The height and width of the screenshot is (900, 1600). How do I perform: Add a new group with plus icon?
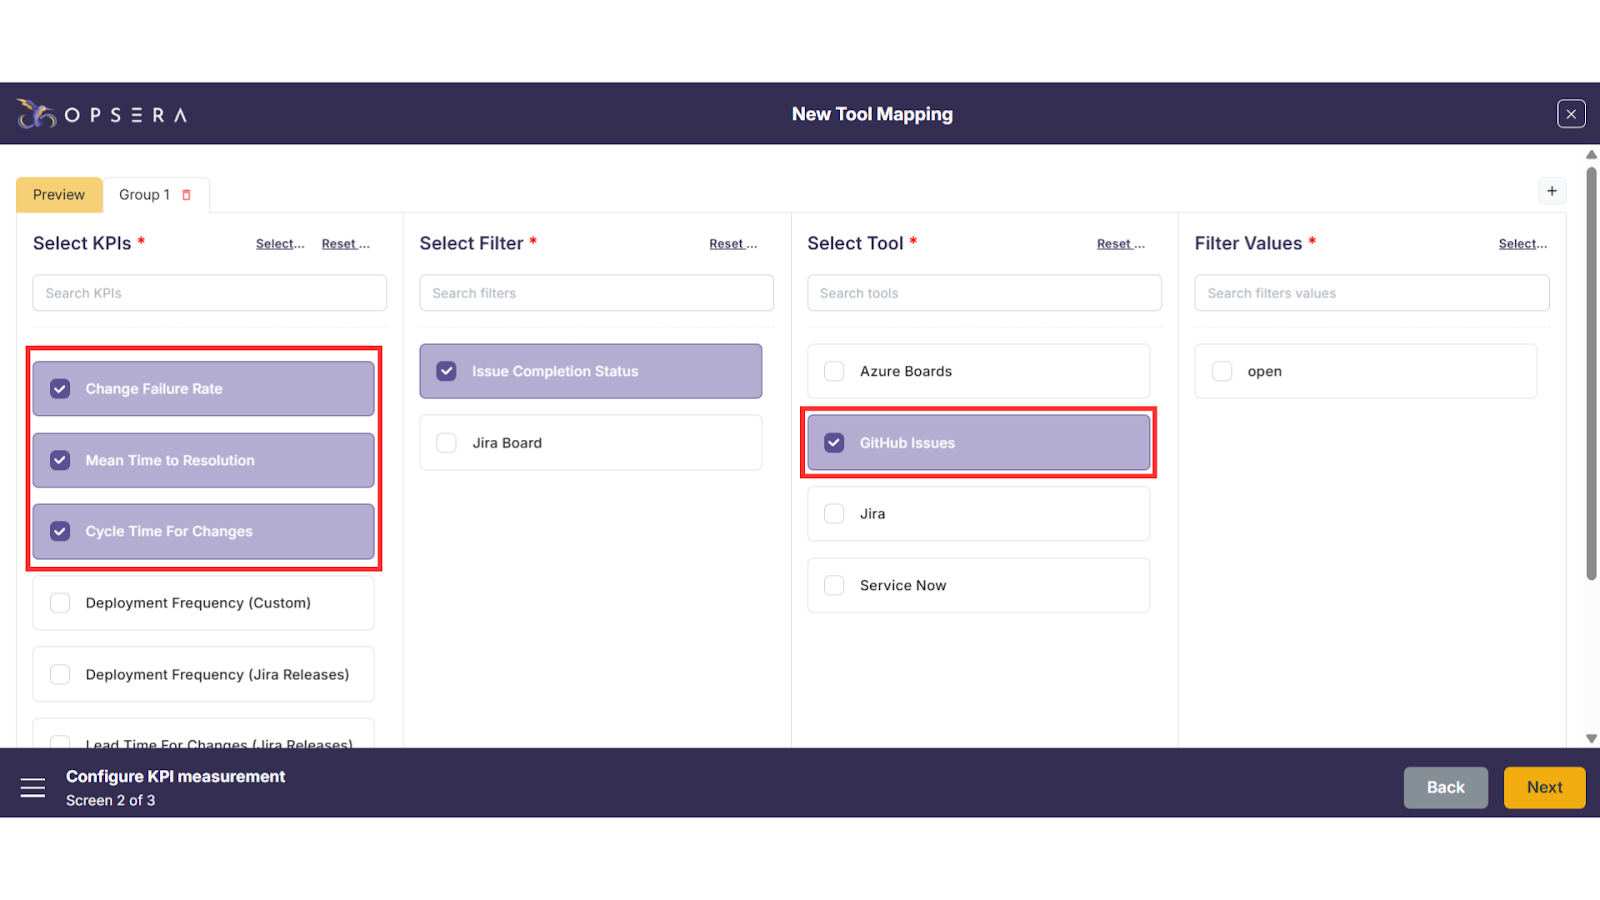coord(1552,191)
